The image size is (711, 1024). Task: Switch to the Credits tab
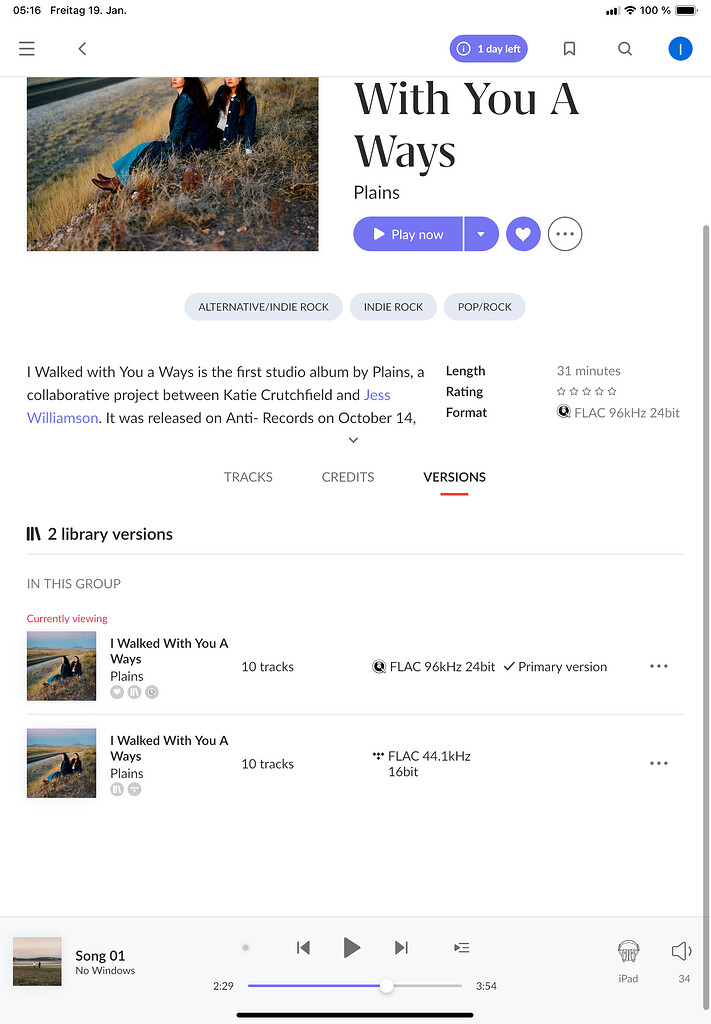point(347,477)
